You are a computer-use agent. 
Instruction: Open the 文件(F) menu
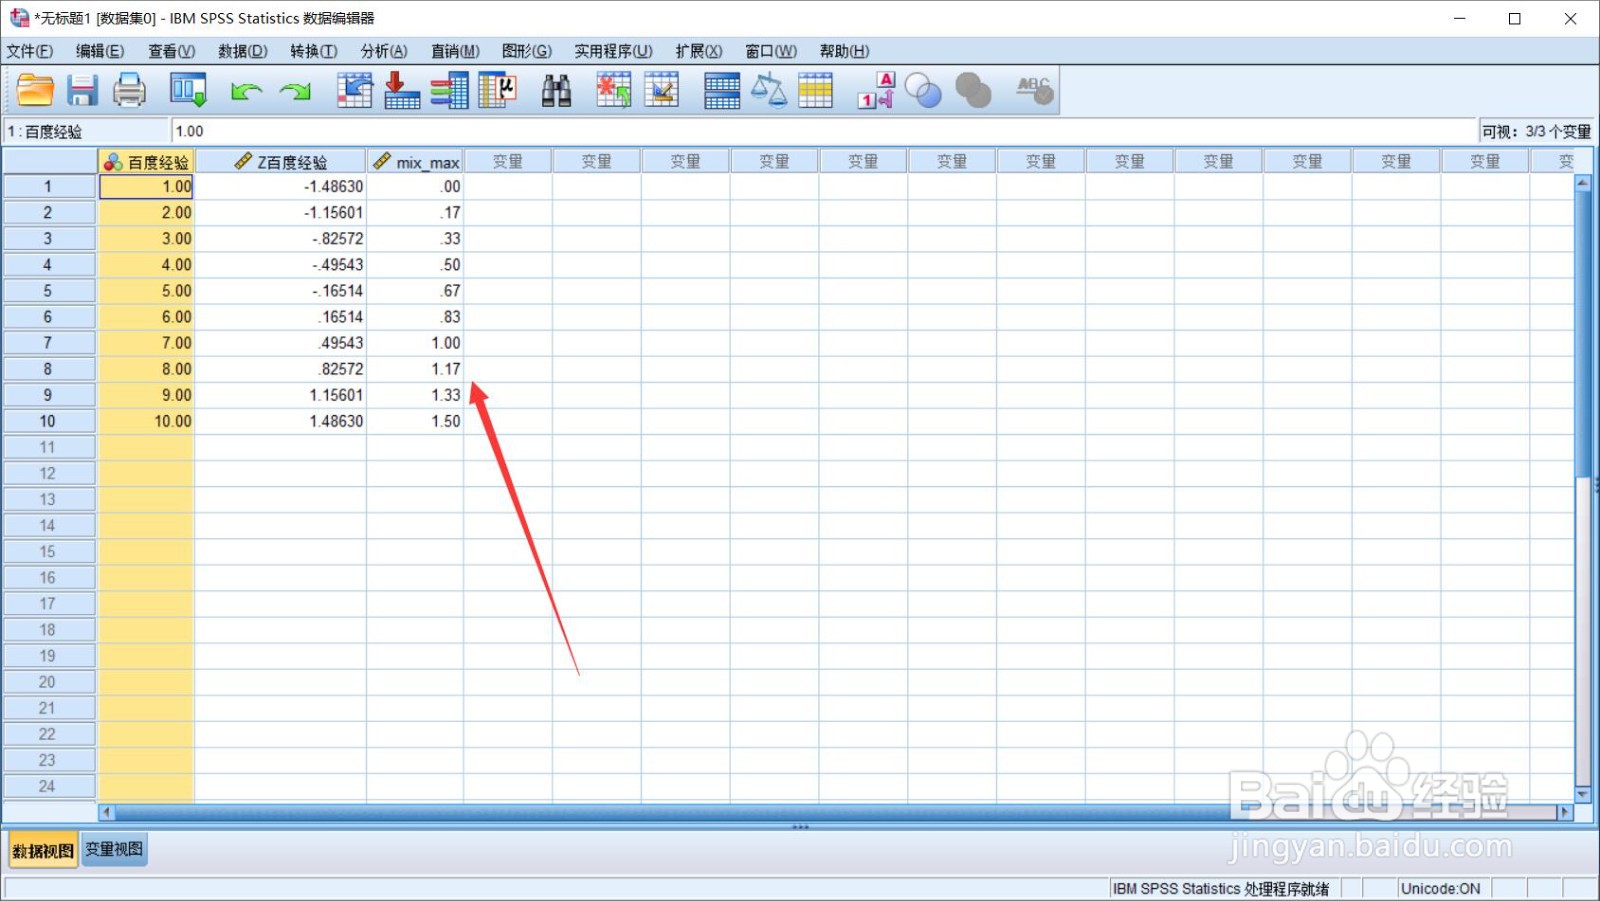[30, 51]
